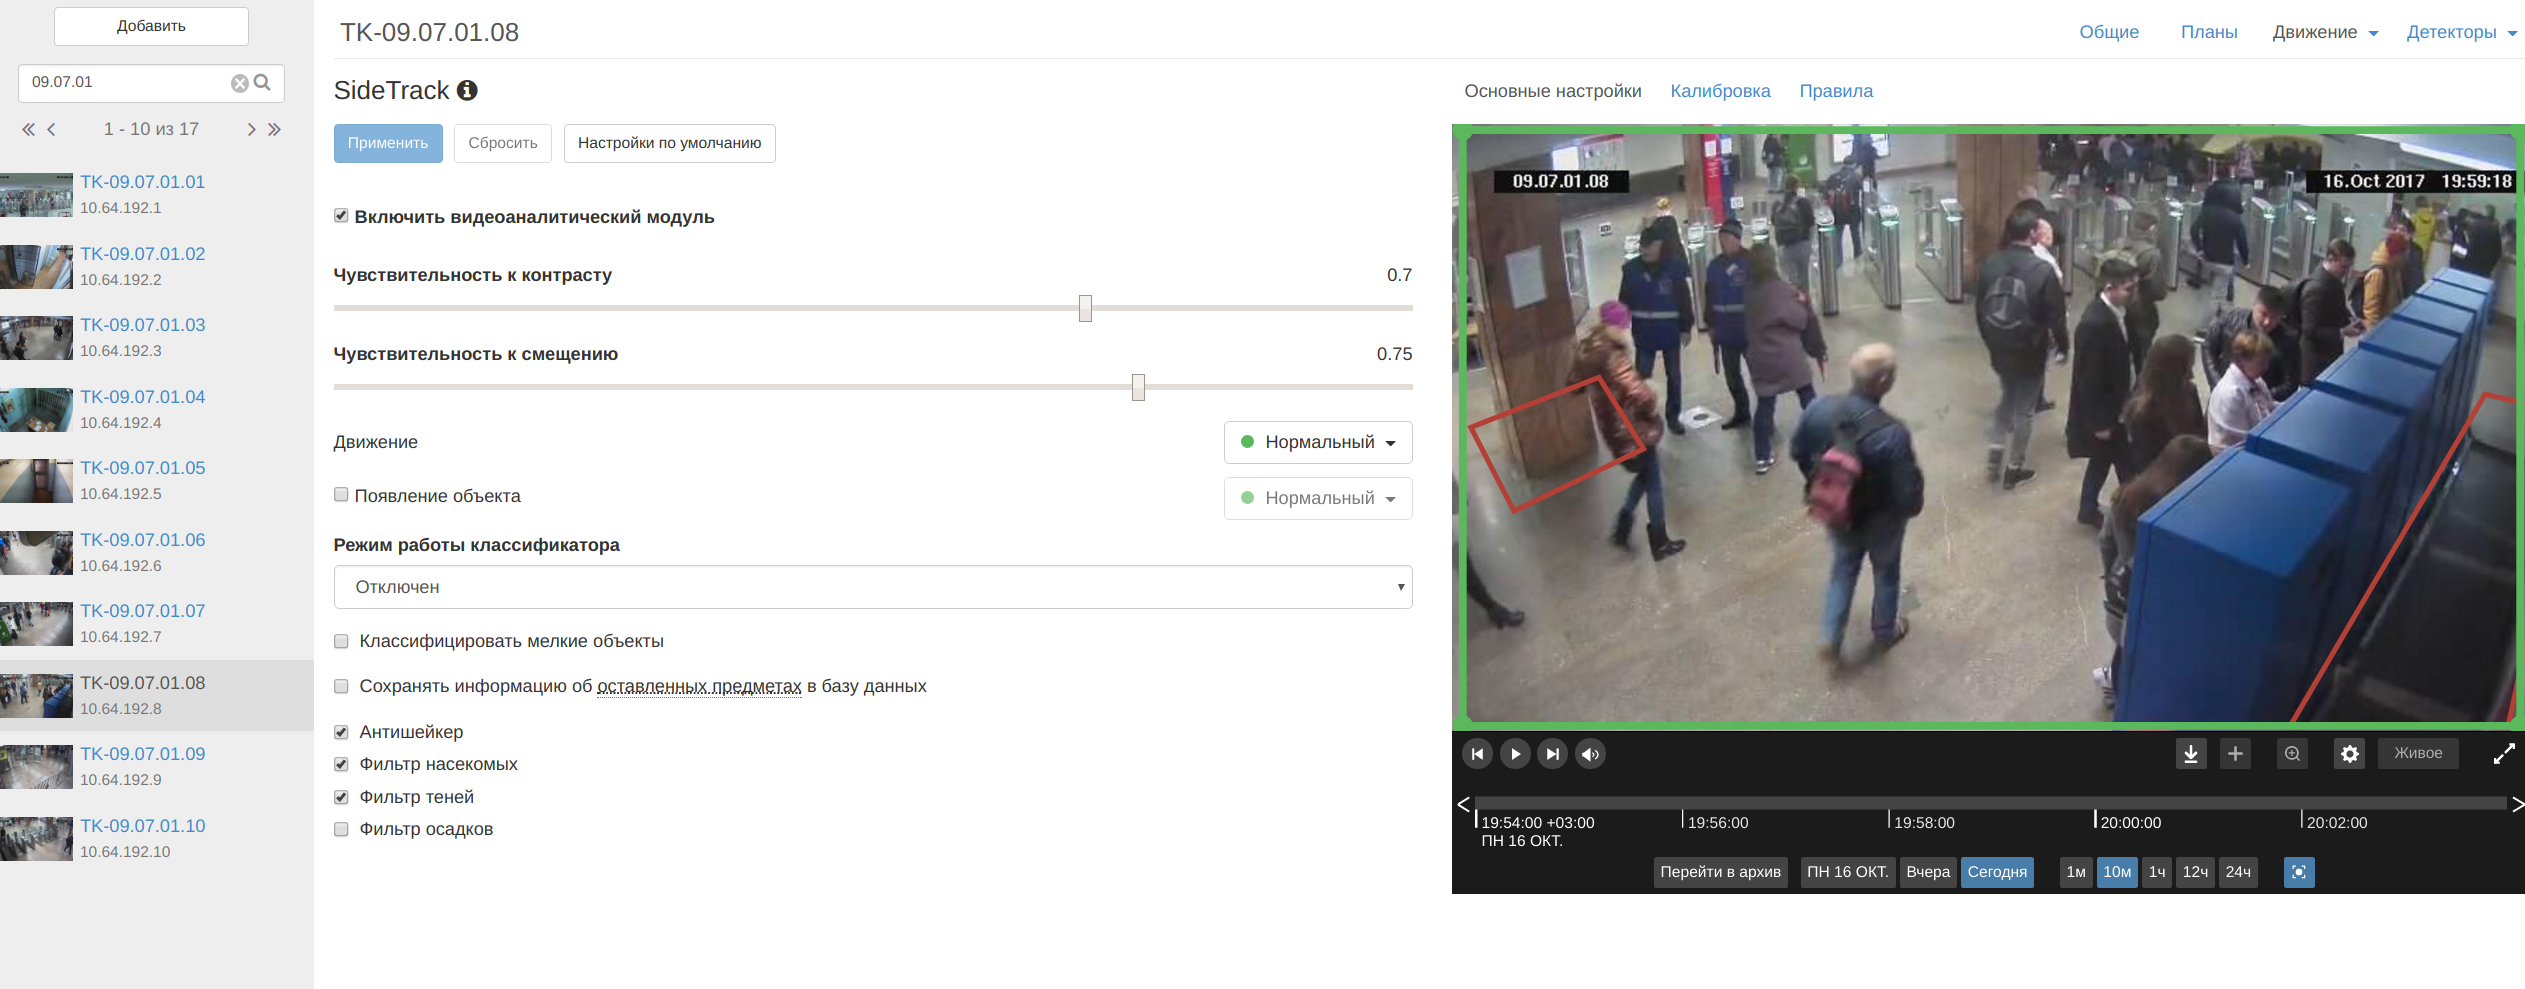Toggle Включить видеоаналитический модуль checkbox
Viewport: 2525px width, 989px height.
click(341, 216)
